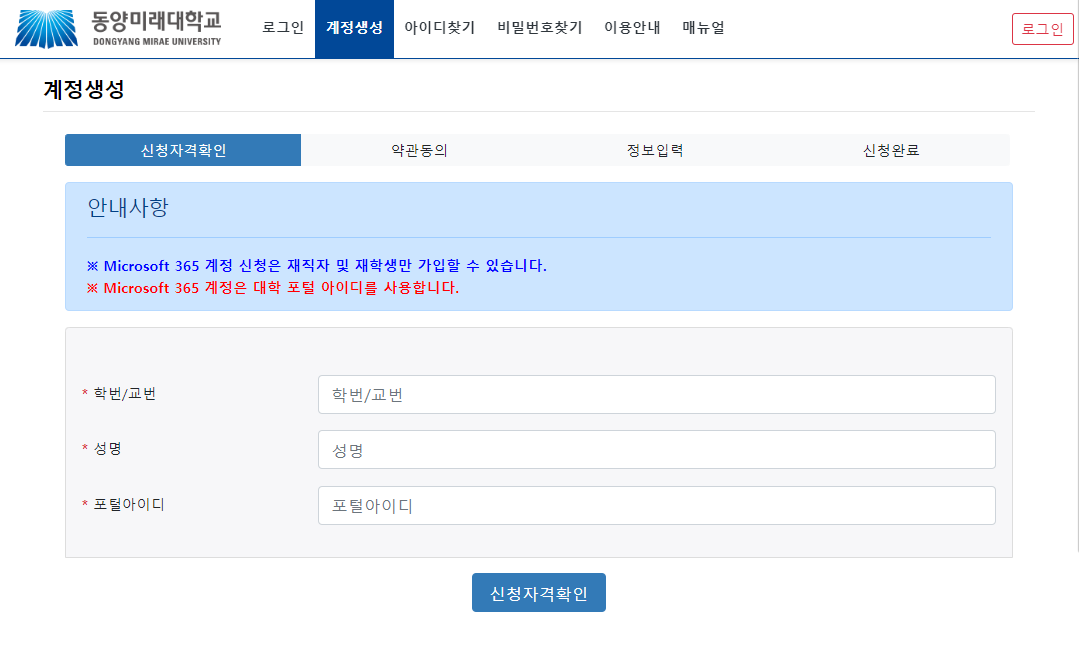Click the blue 신청자격확인 submit button
Image resolution: width=1079 pixels, height=664 pixels.
coord(539,592)
